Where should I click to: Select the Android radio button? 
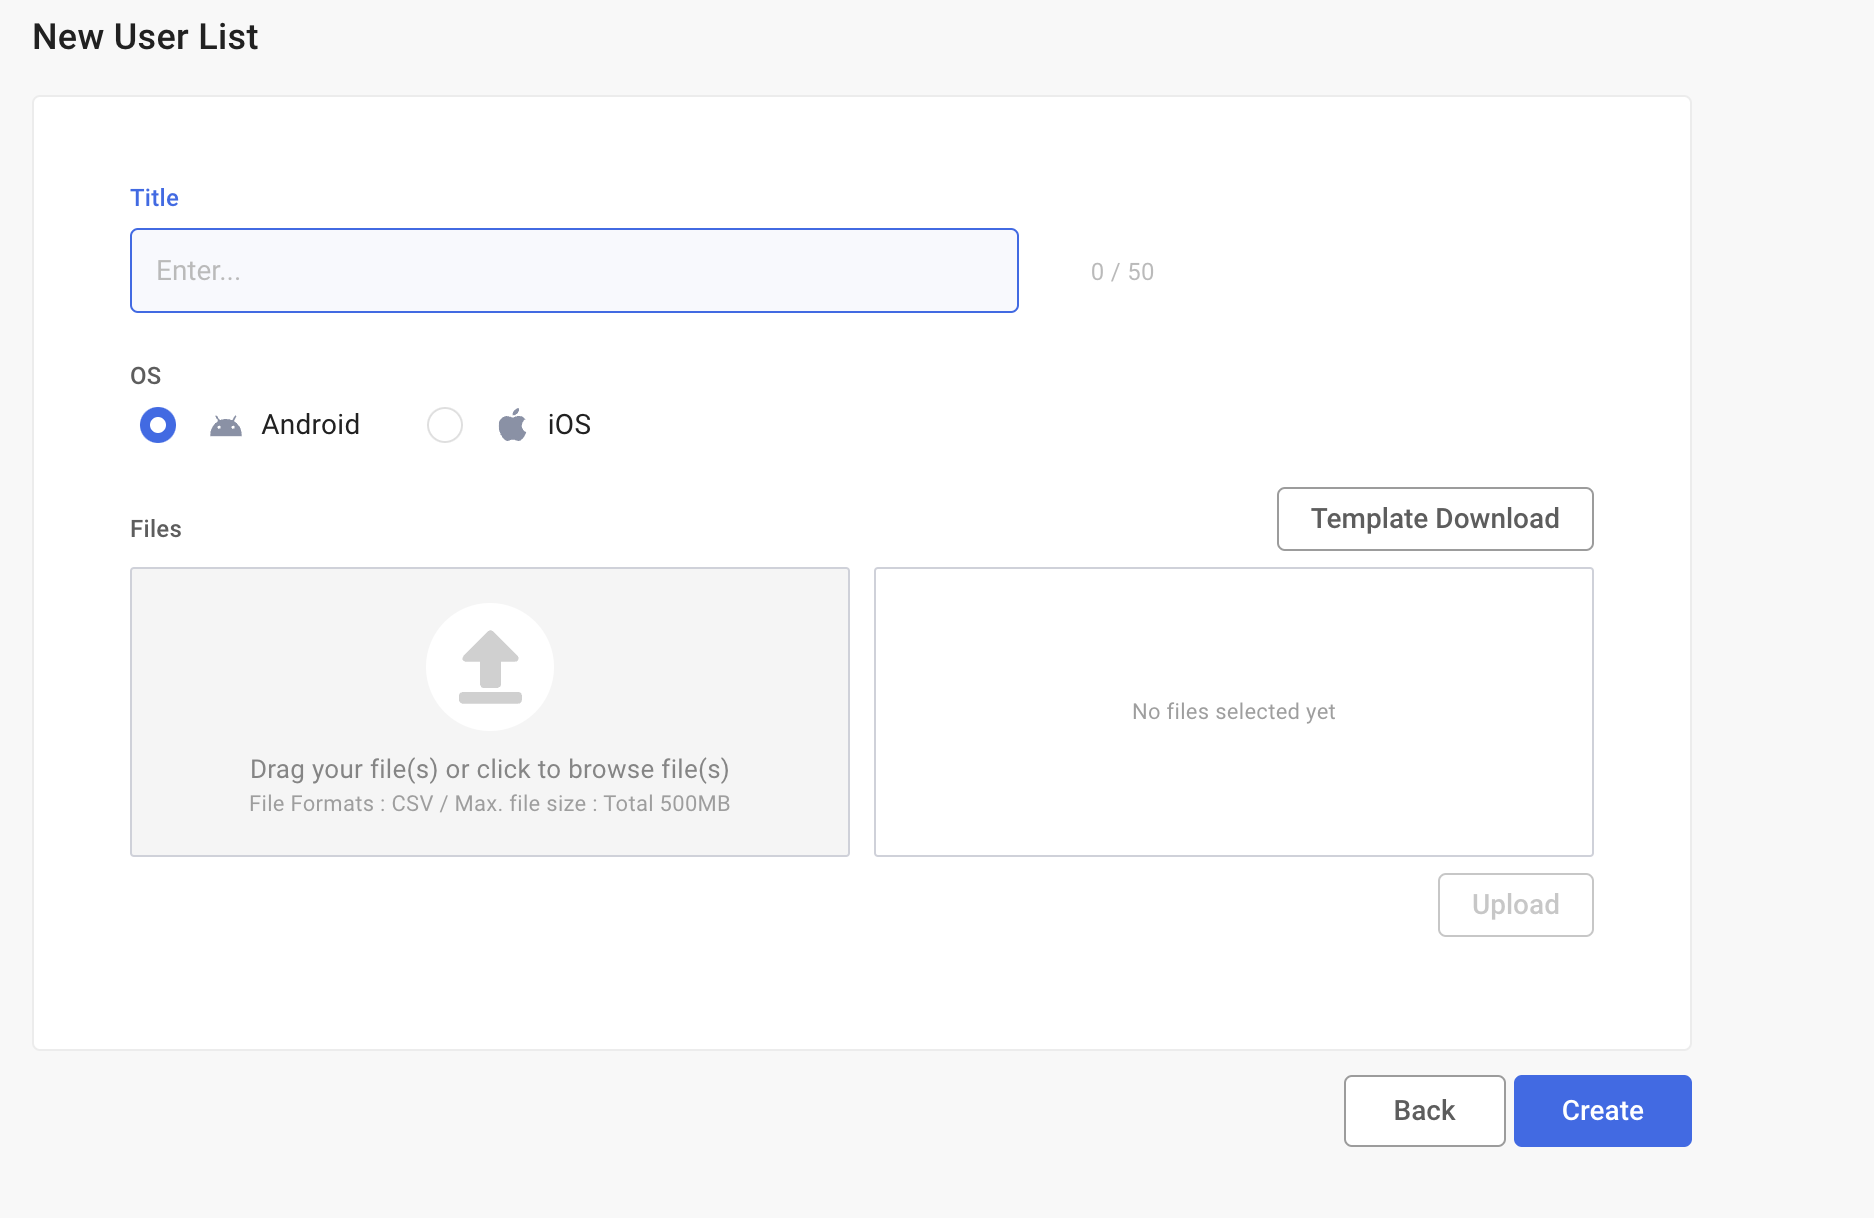pos(158,425)
